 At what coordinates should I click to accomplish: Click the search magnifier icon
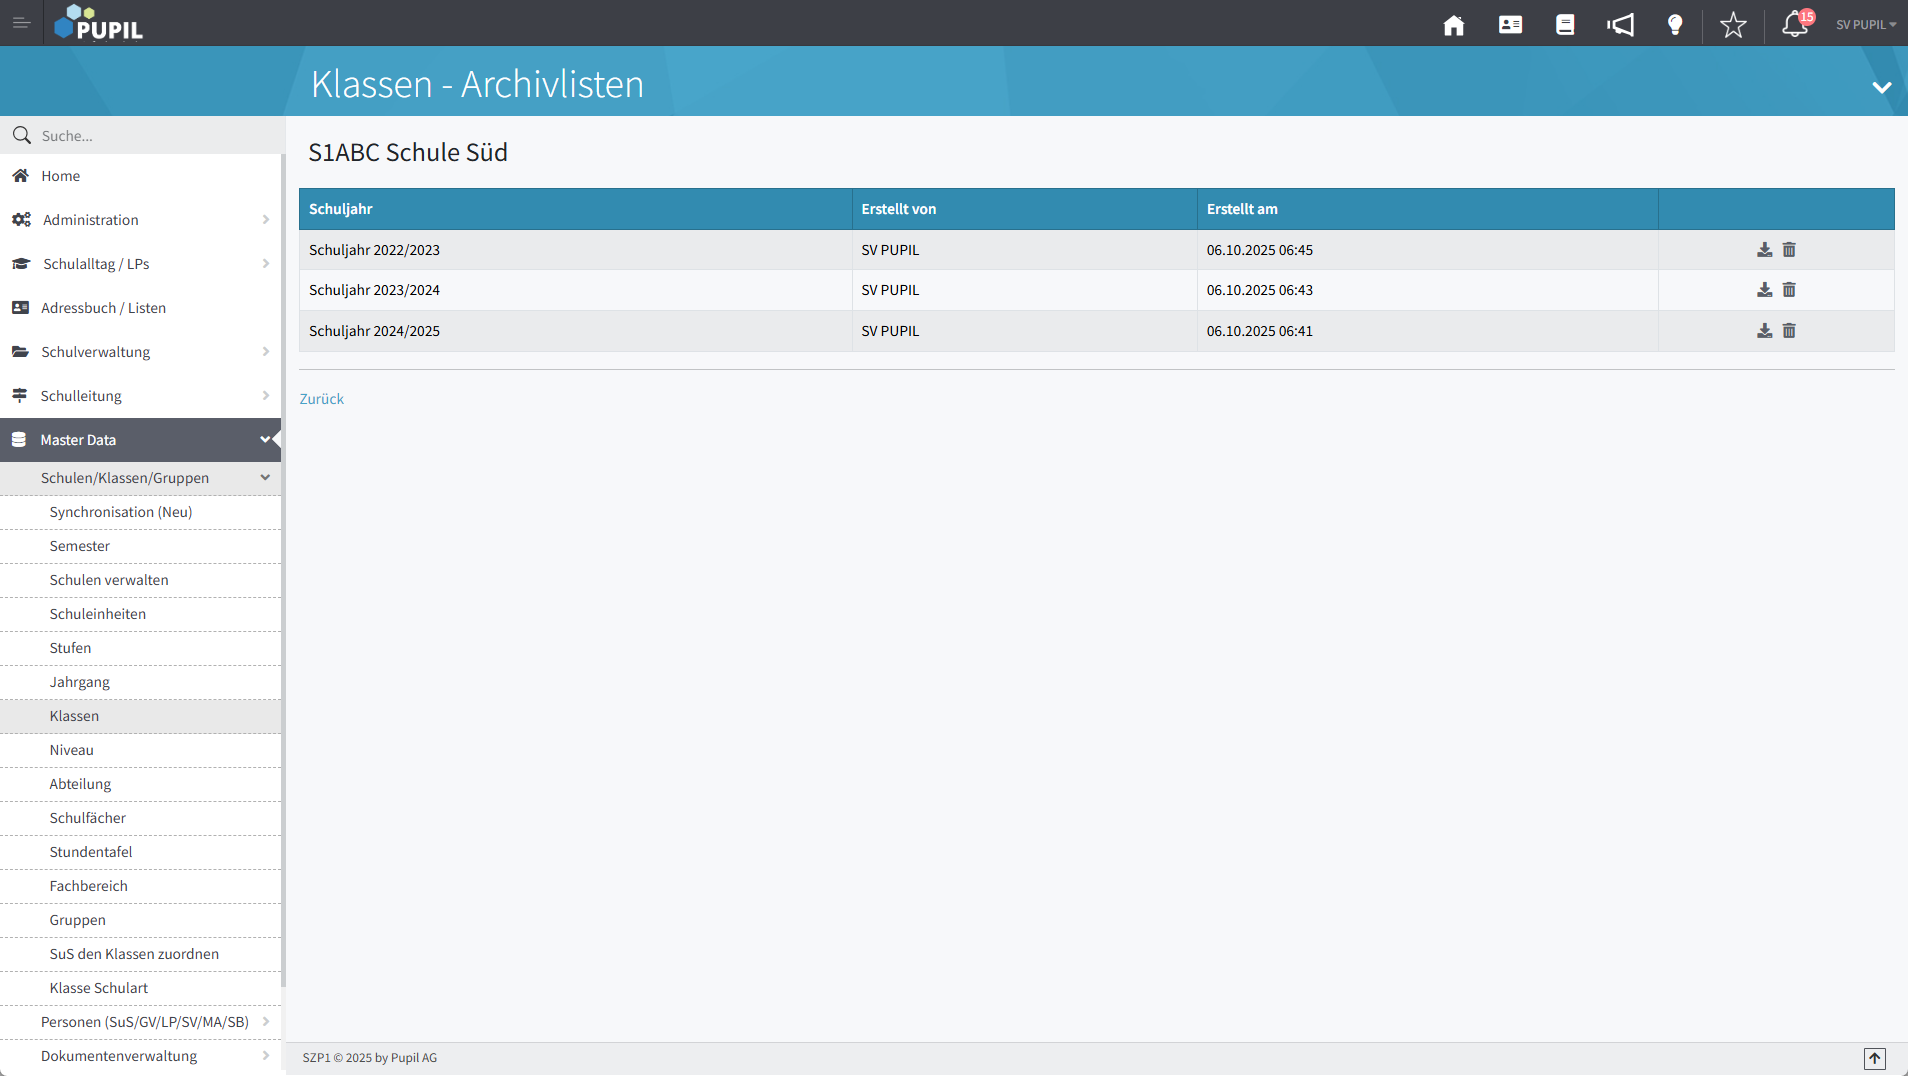(x=21, y=135)
